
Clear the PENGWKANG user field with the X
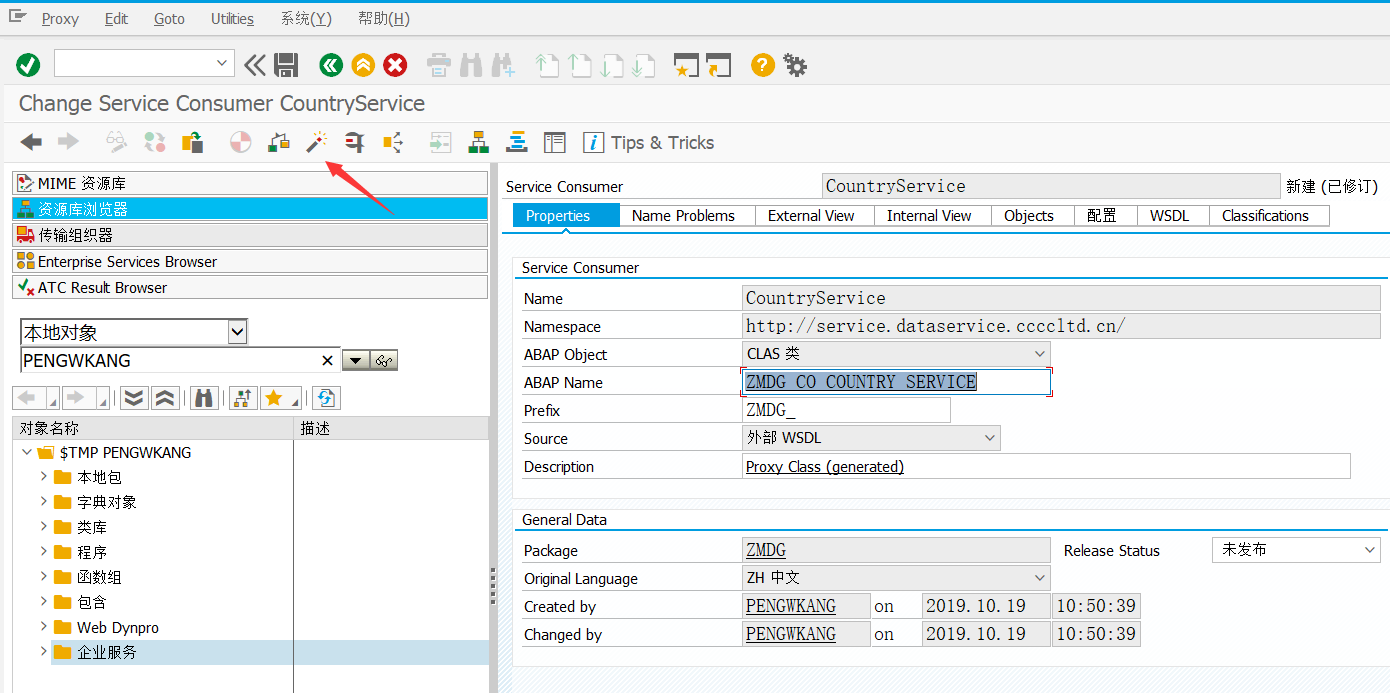[327, 360]
